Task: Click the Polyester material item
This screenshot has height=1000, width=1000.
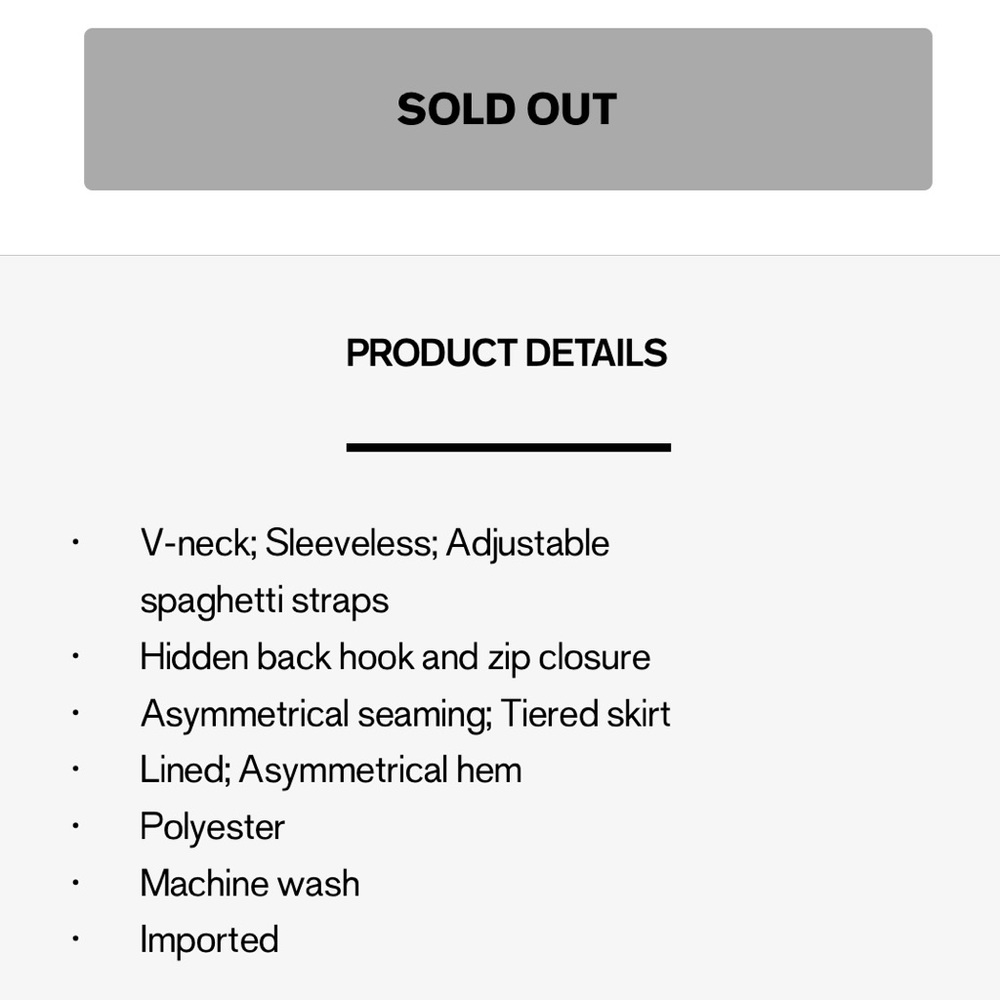Action: point(212,827)
